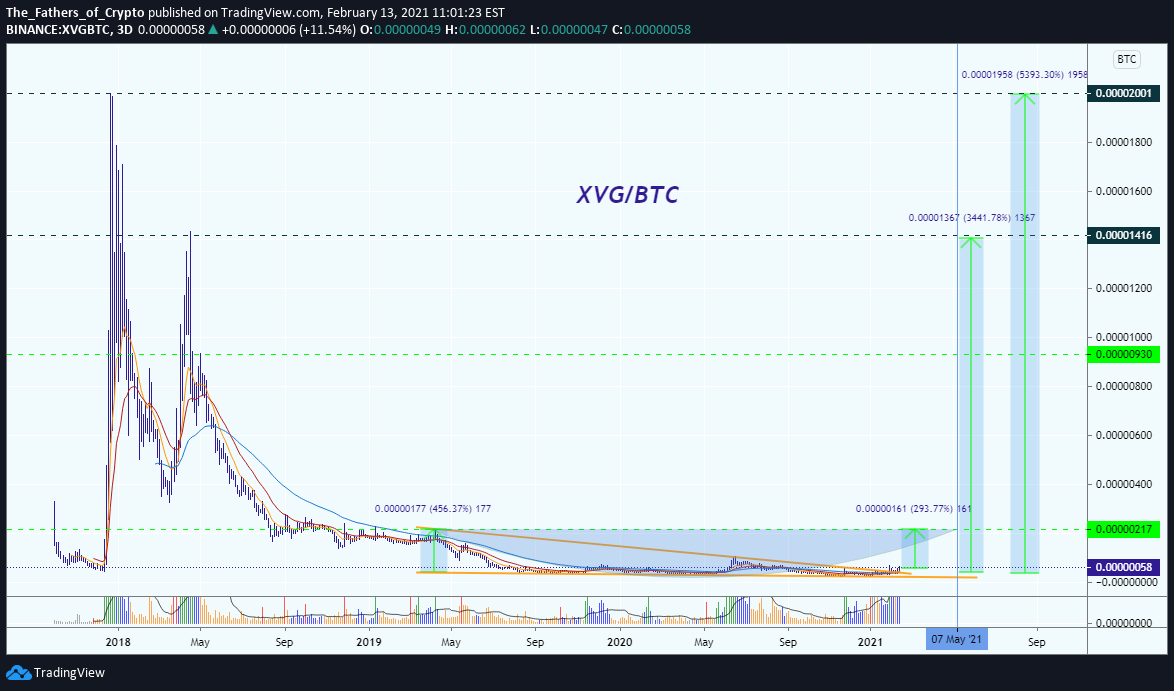Click the TradingView cloud logo icon
This screenshot has width=1174, height=691.
(18, 672)
